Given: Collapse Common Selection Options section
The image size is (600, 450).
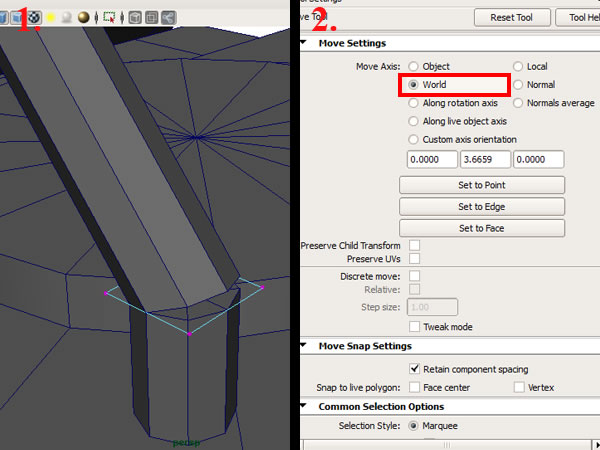Looking at the screenshot, I should (x=304, y=406).
